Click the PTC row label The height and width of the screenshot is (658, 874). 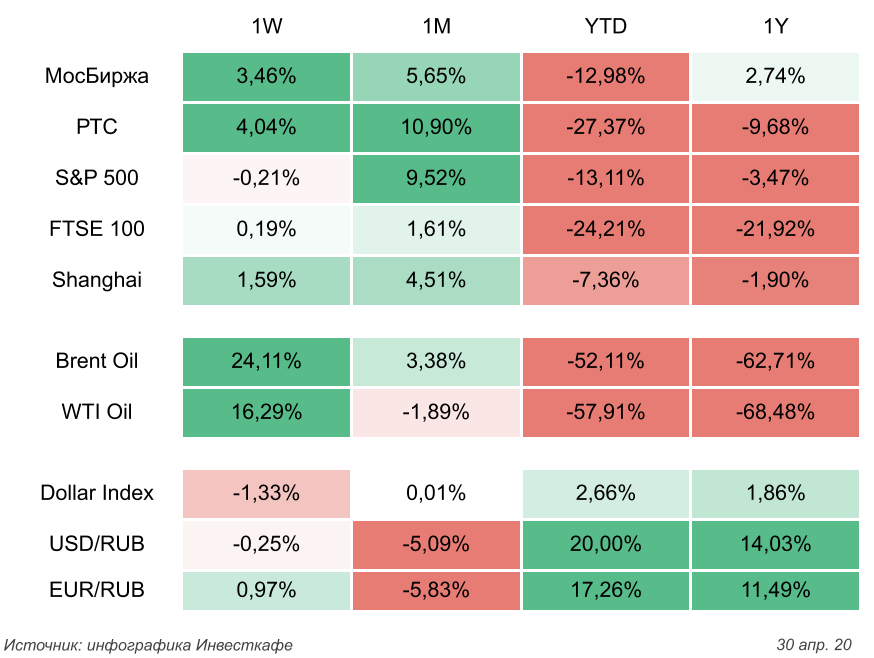(97, 127)
